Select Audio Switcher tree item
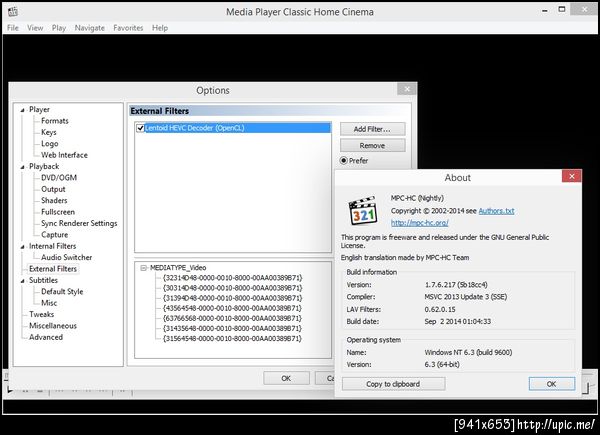The image size is (600, 435). [67, 257]
